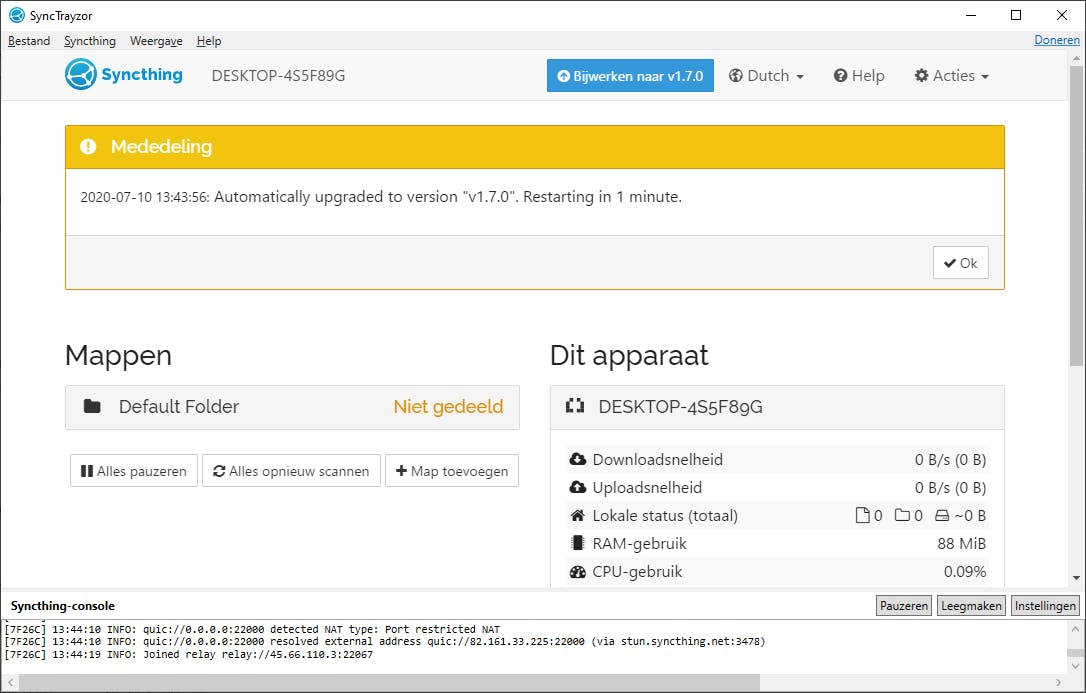
Task: Click the 88 MiB RAM value
Action: (961, 543)
